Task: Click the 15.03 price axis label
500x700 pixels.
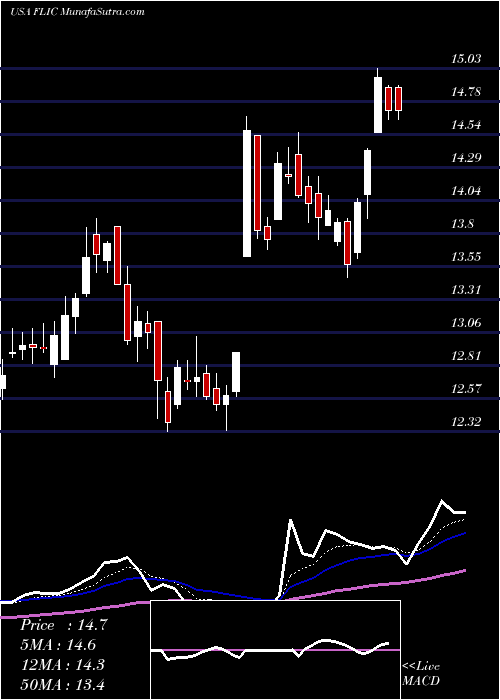Action: [x=466, y=59]
